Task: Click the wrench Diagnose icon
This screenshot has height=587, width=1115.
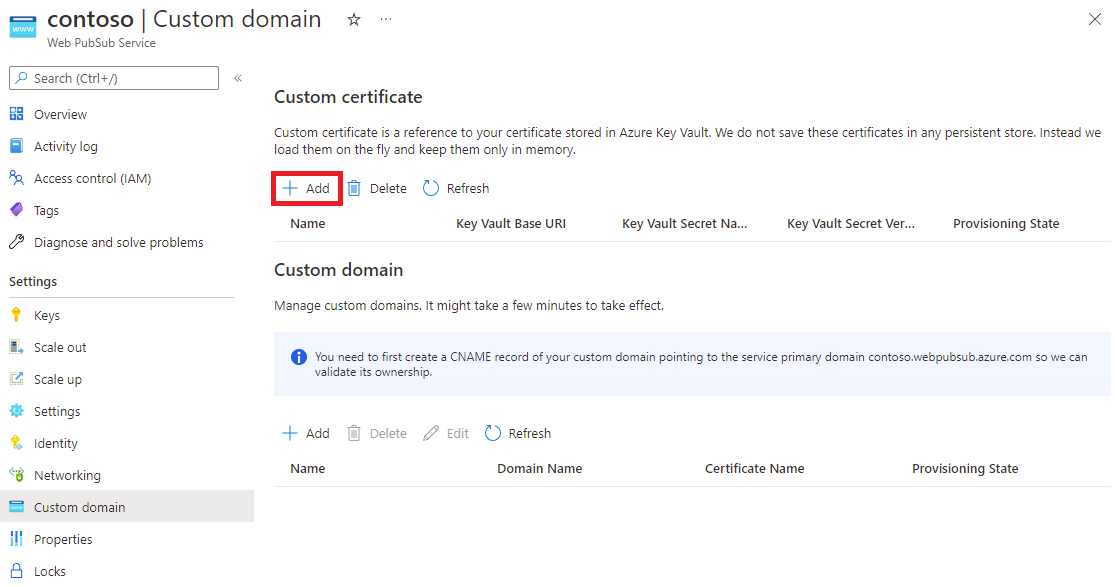Action: pyautogui.click(x=16, y=242)
